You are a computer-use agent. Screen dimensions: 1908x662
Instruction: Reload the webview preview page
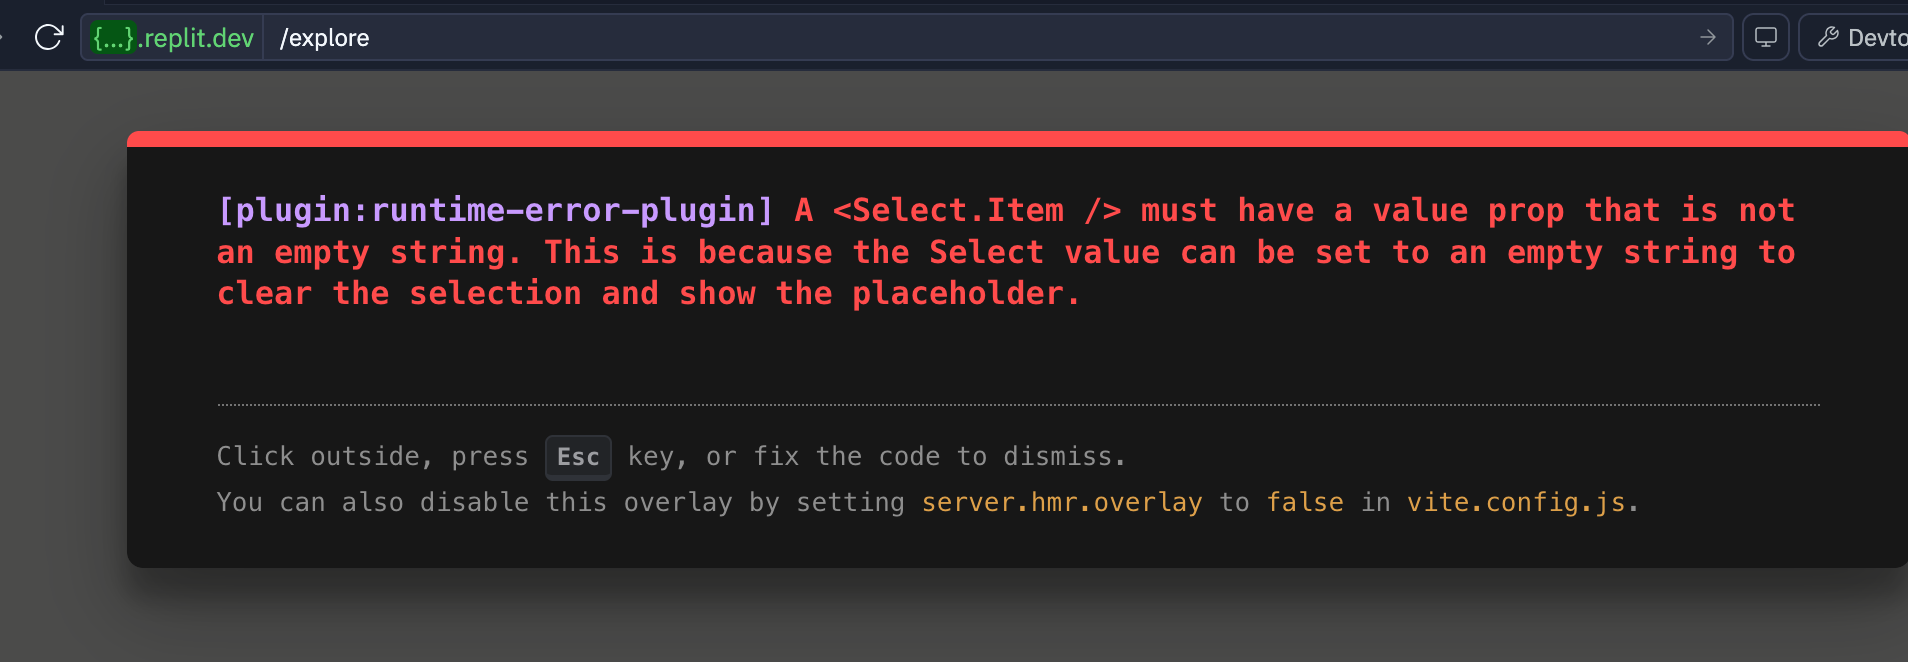pos(48,38)
